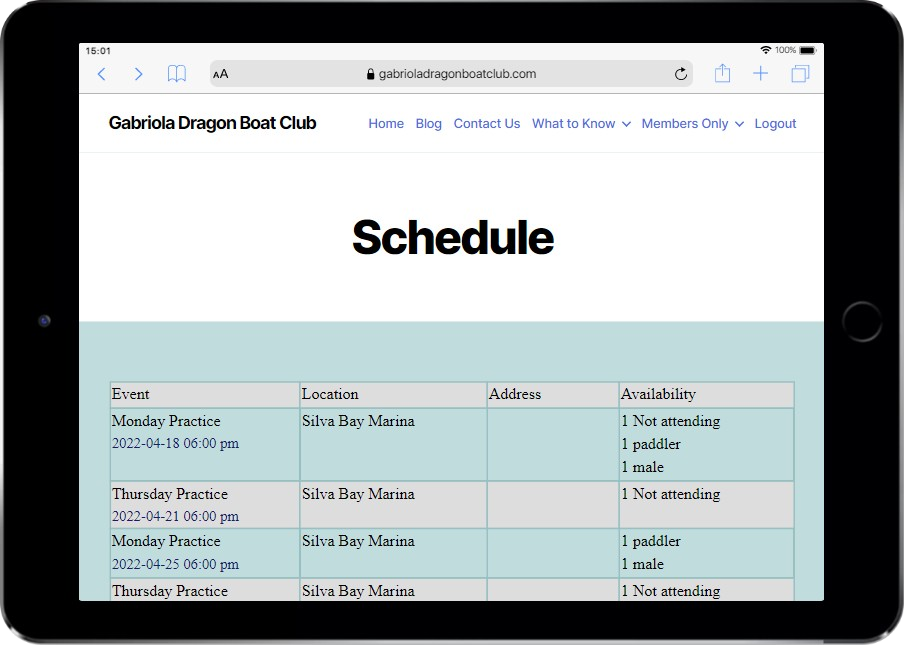Tap the iPad home button
Viewport: 904px width, 645px height.
pyautogui.click(x=862, y=322)
